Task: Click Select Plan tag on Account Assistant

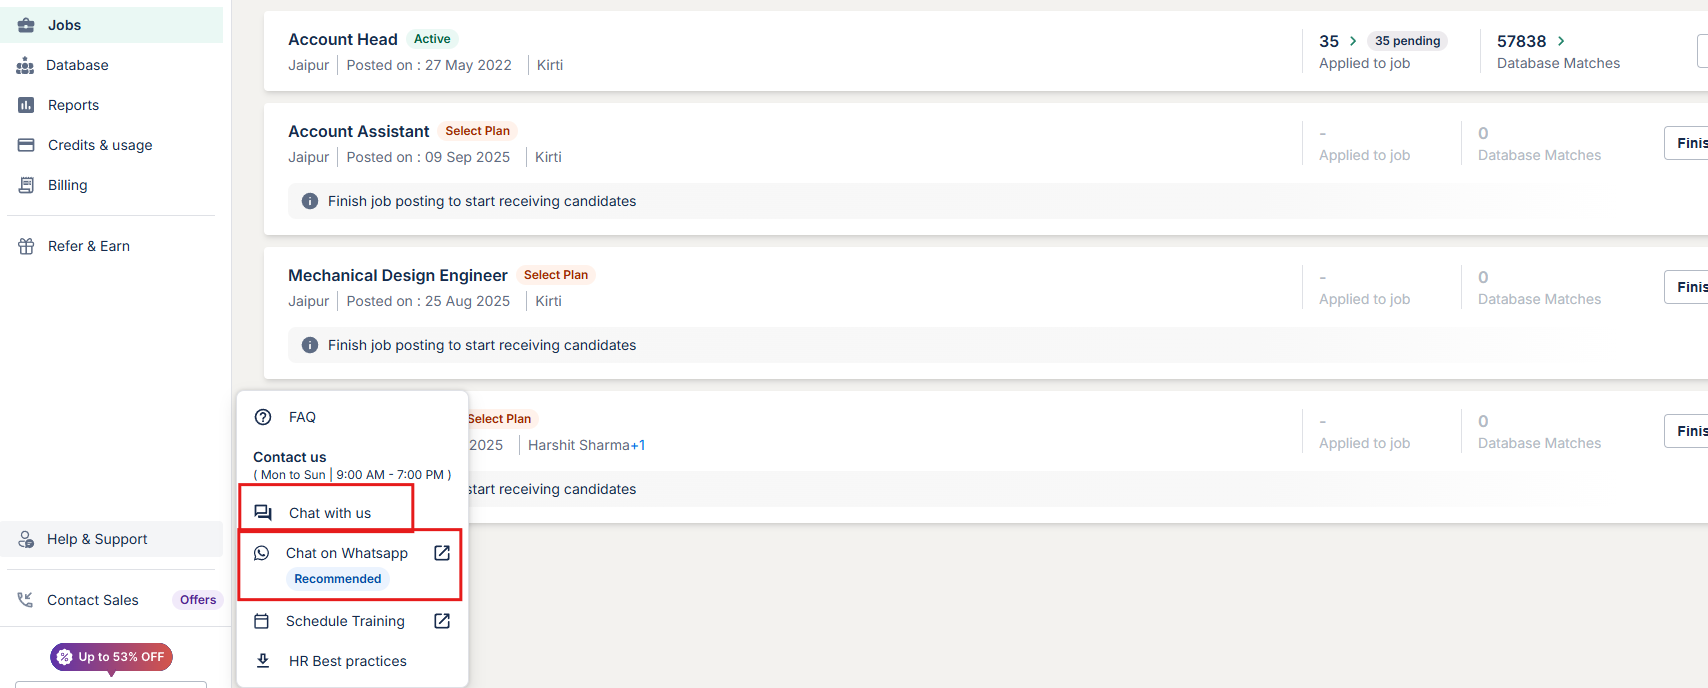Action: [x=477, y=131]
